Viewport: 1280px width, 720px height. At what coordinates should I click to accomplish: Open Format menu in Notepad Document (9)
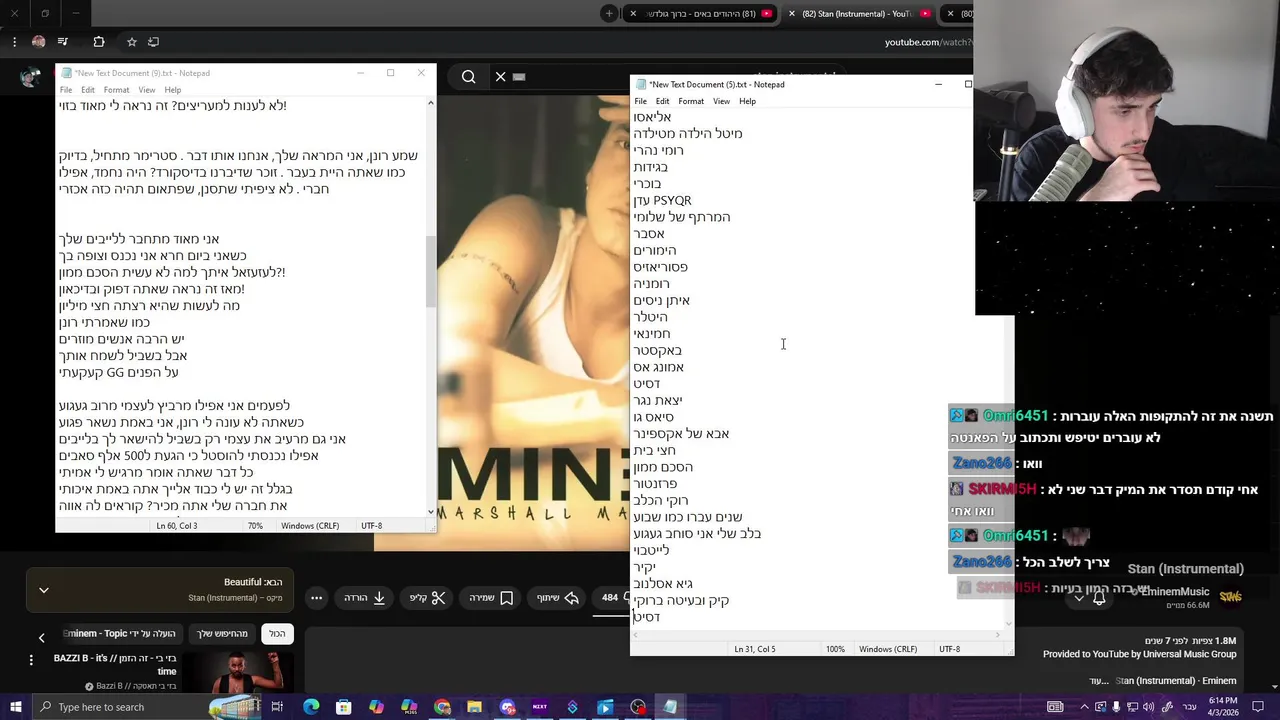(117, 90)
